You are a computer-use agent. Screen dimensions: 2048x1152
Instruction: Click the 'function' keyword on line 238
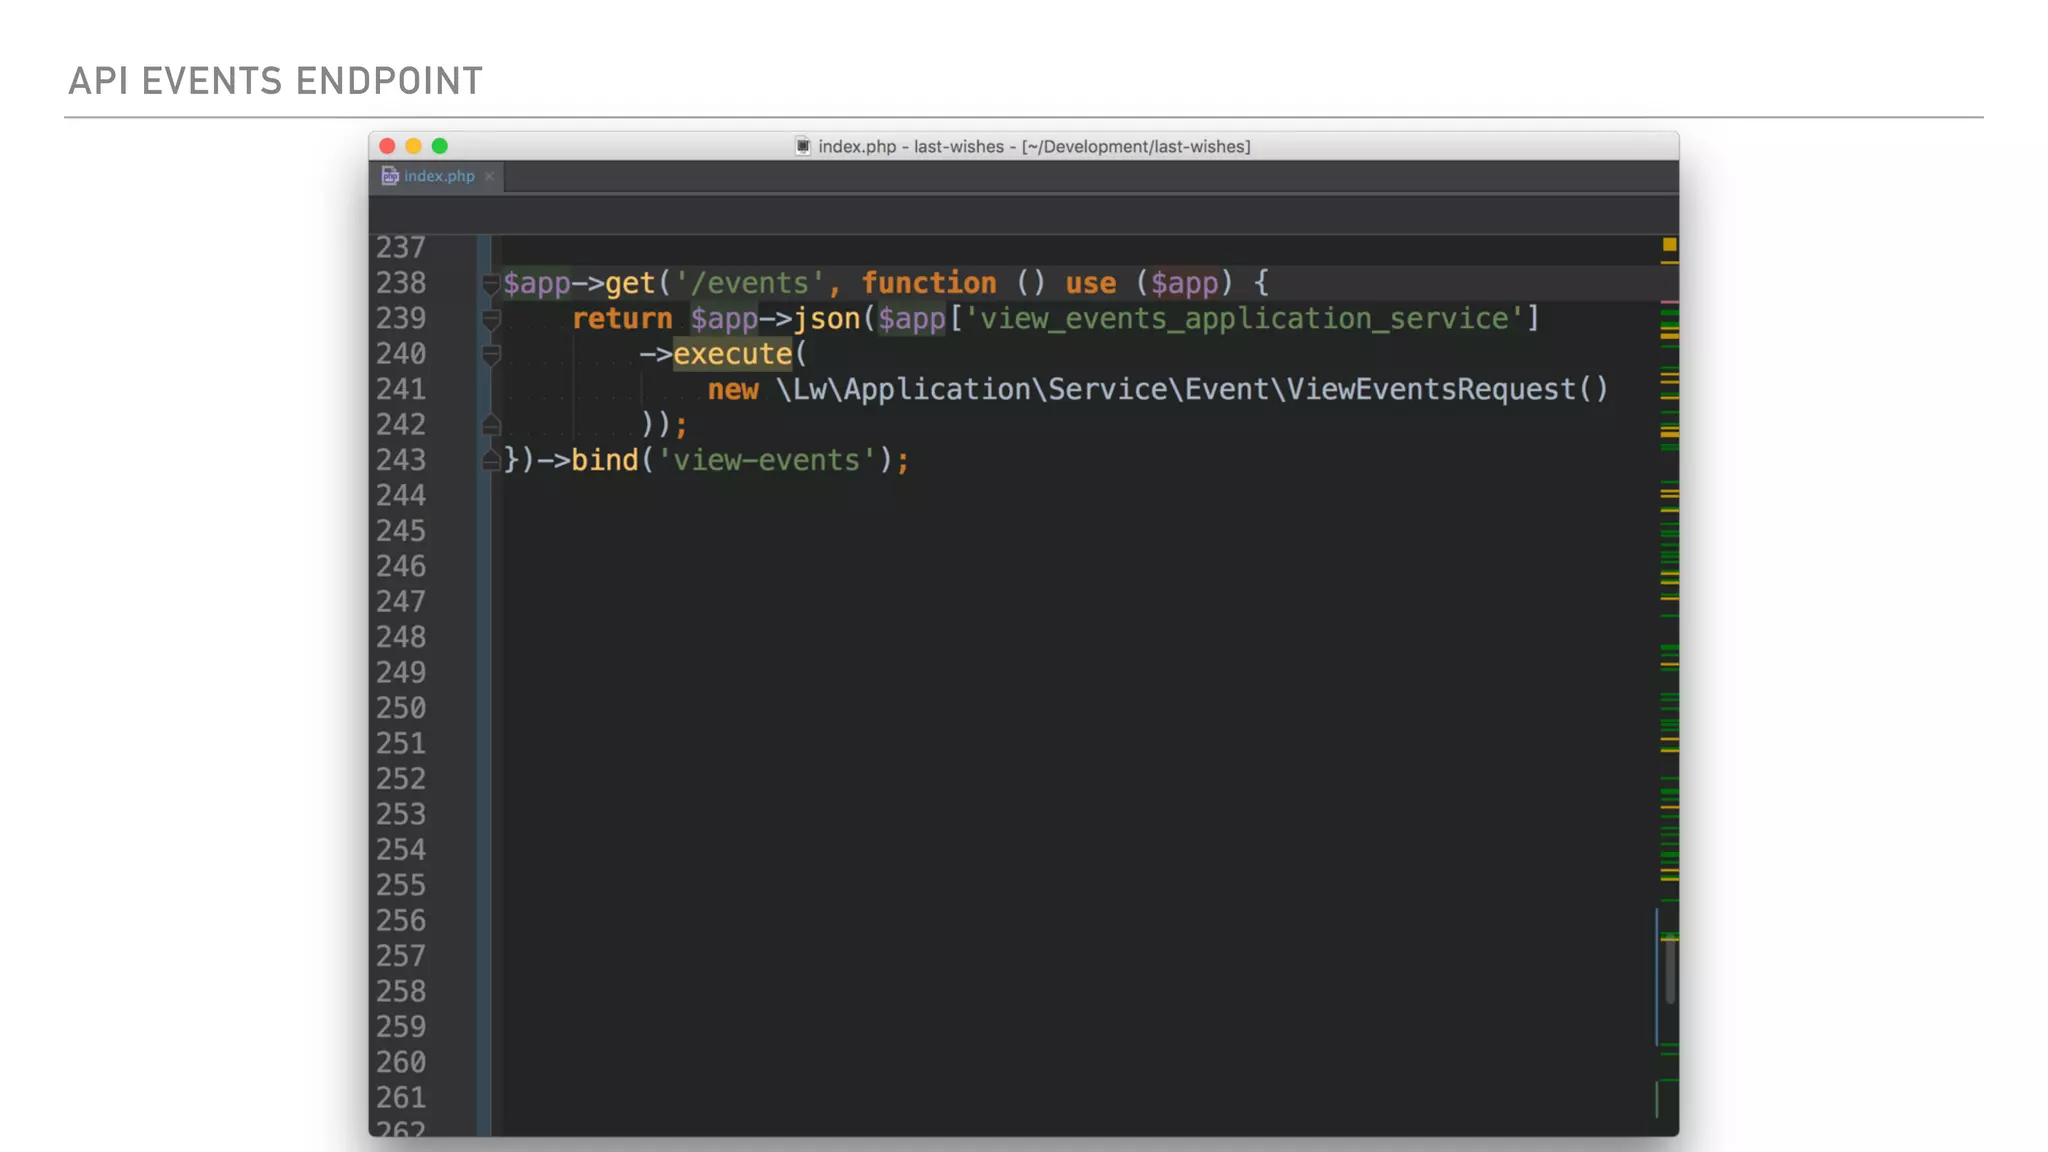pos(929,283)
